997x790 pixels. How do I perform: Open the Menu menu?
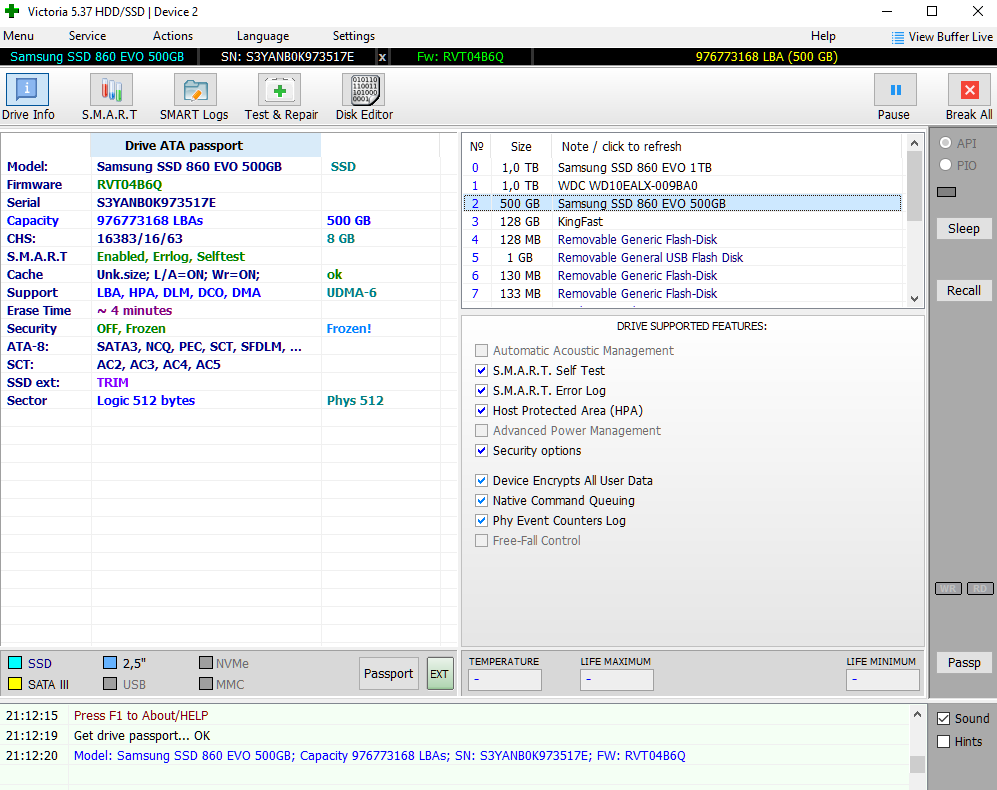(x=18, y=36)
